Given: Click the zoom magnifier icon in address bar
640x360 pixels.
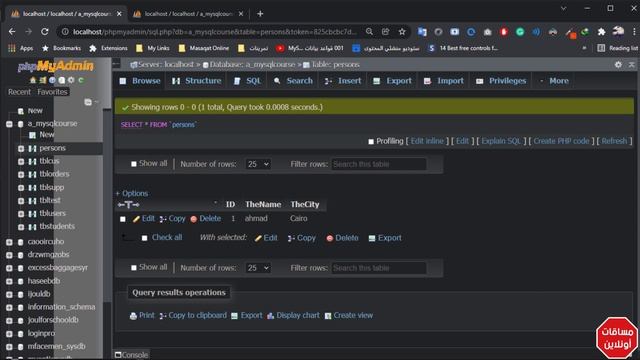Looking at the screenshot, I should pos(369,31).
